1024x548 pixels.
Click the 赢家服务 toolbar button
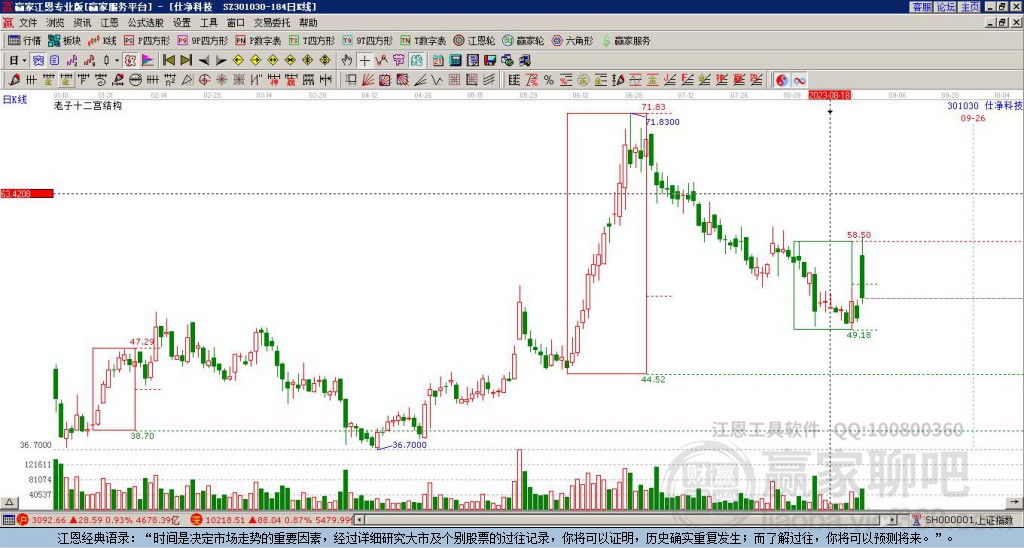point(626,40)
